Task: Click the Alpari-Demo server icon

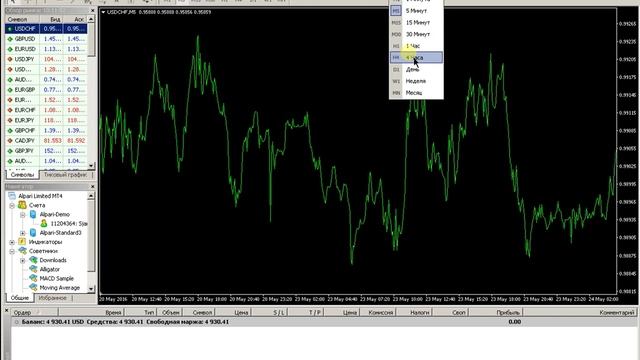Action: tap(33, 214)
